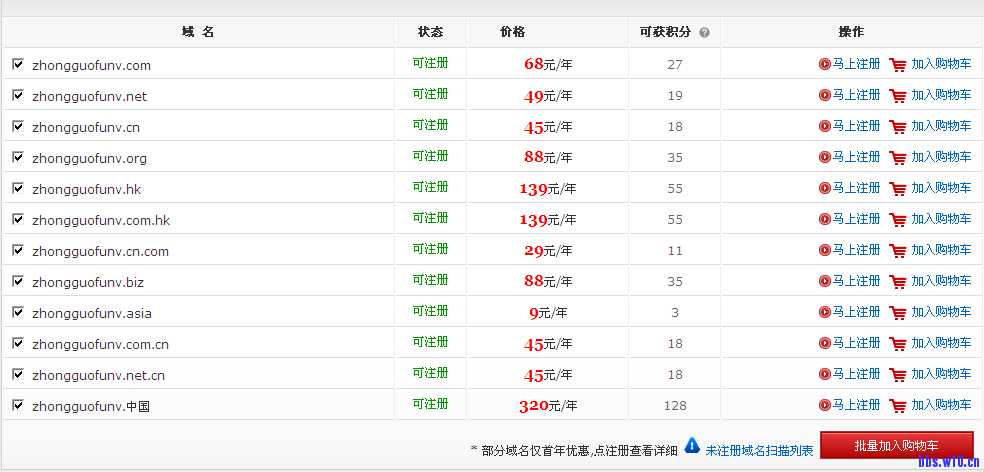Click red register icon for zhongguofunv.org
The width and height of the screenshot is (984, 472).
click(x=825, y=157)
